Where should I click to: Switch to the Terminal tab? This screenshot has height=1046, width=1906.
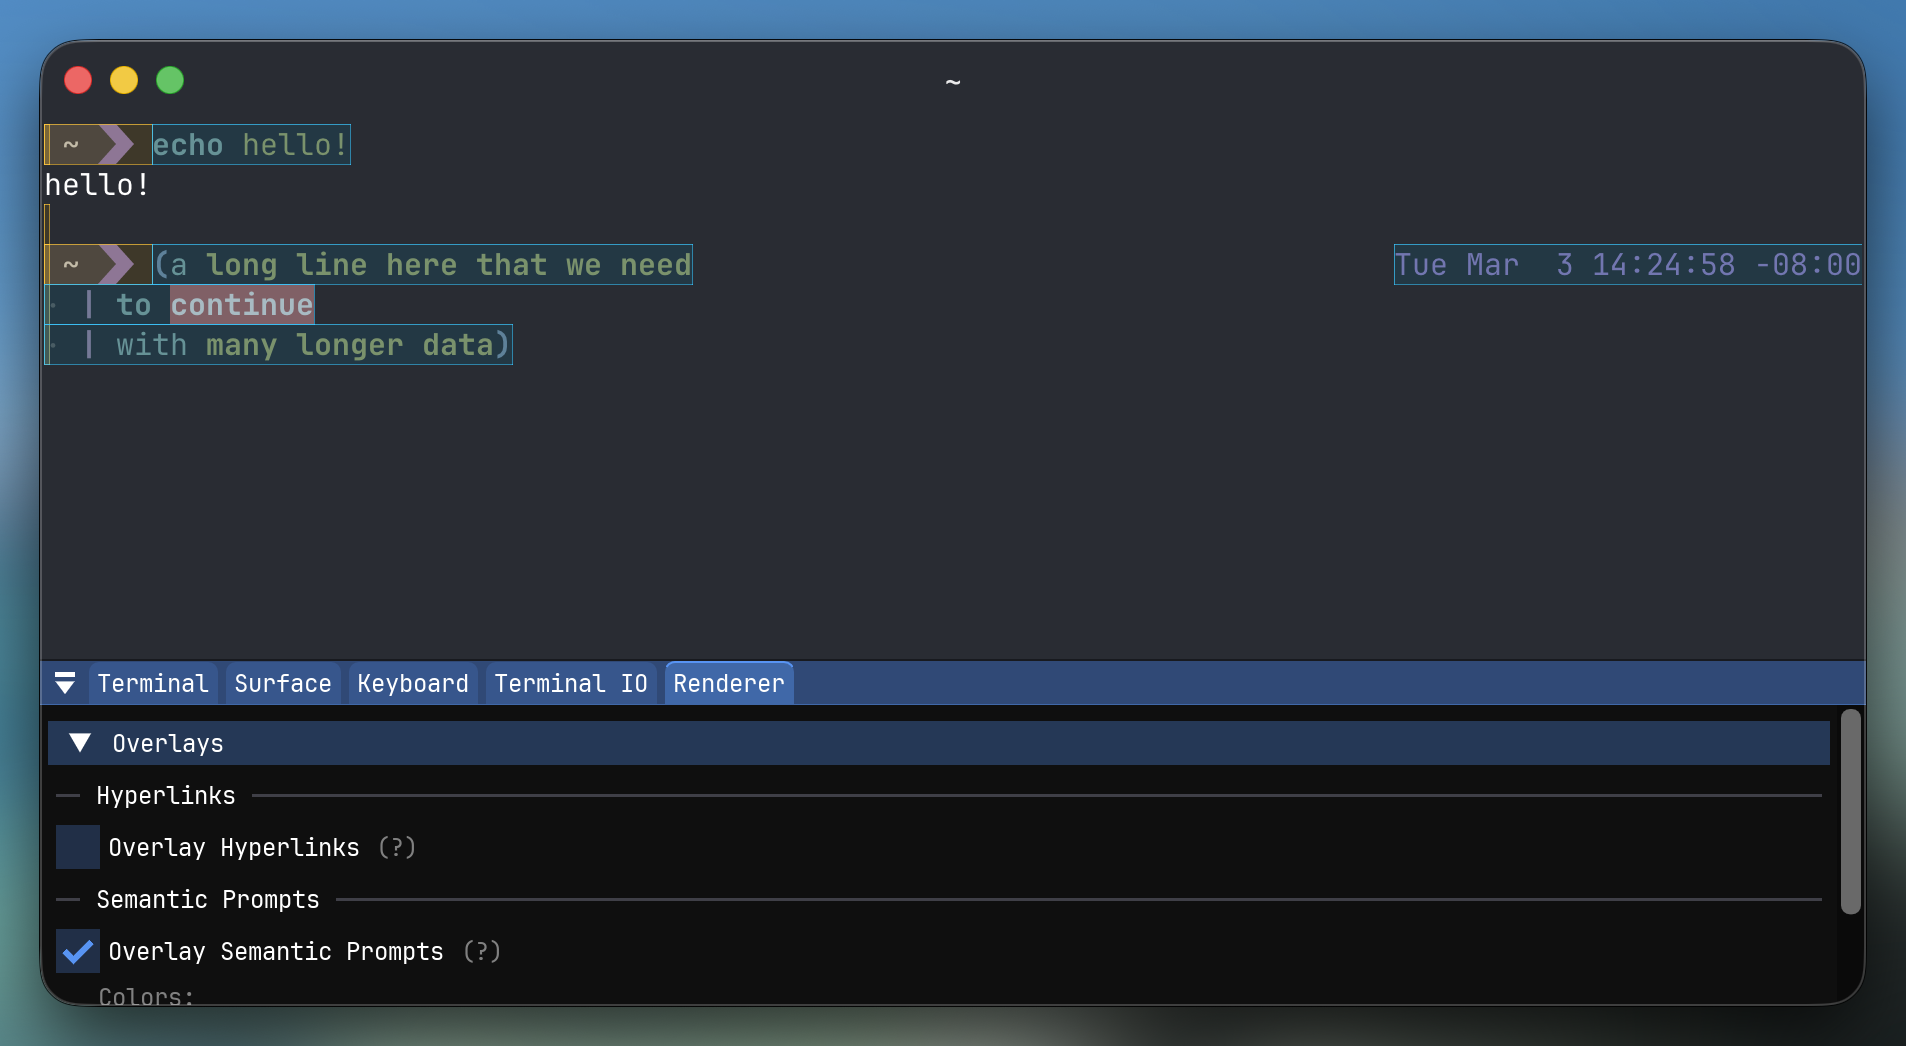click(x=153, y=683)
